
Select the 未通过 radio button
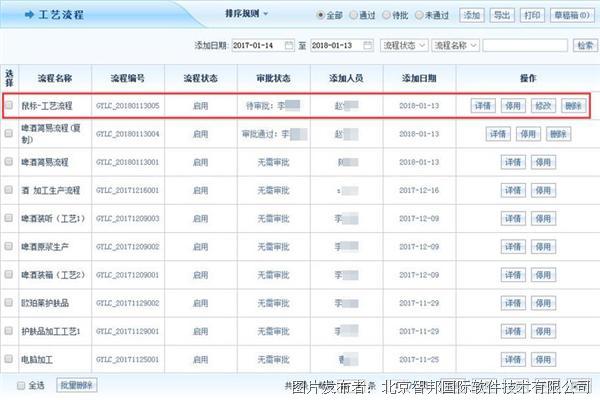tap(419, 15)
